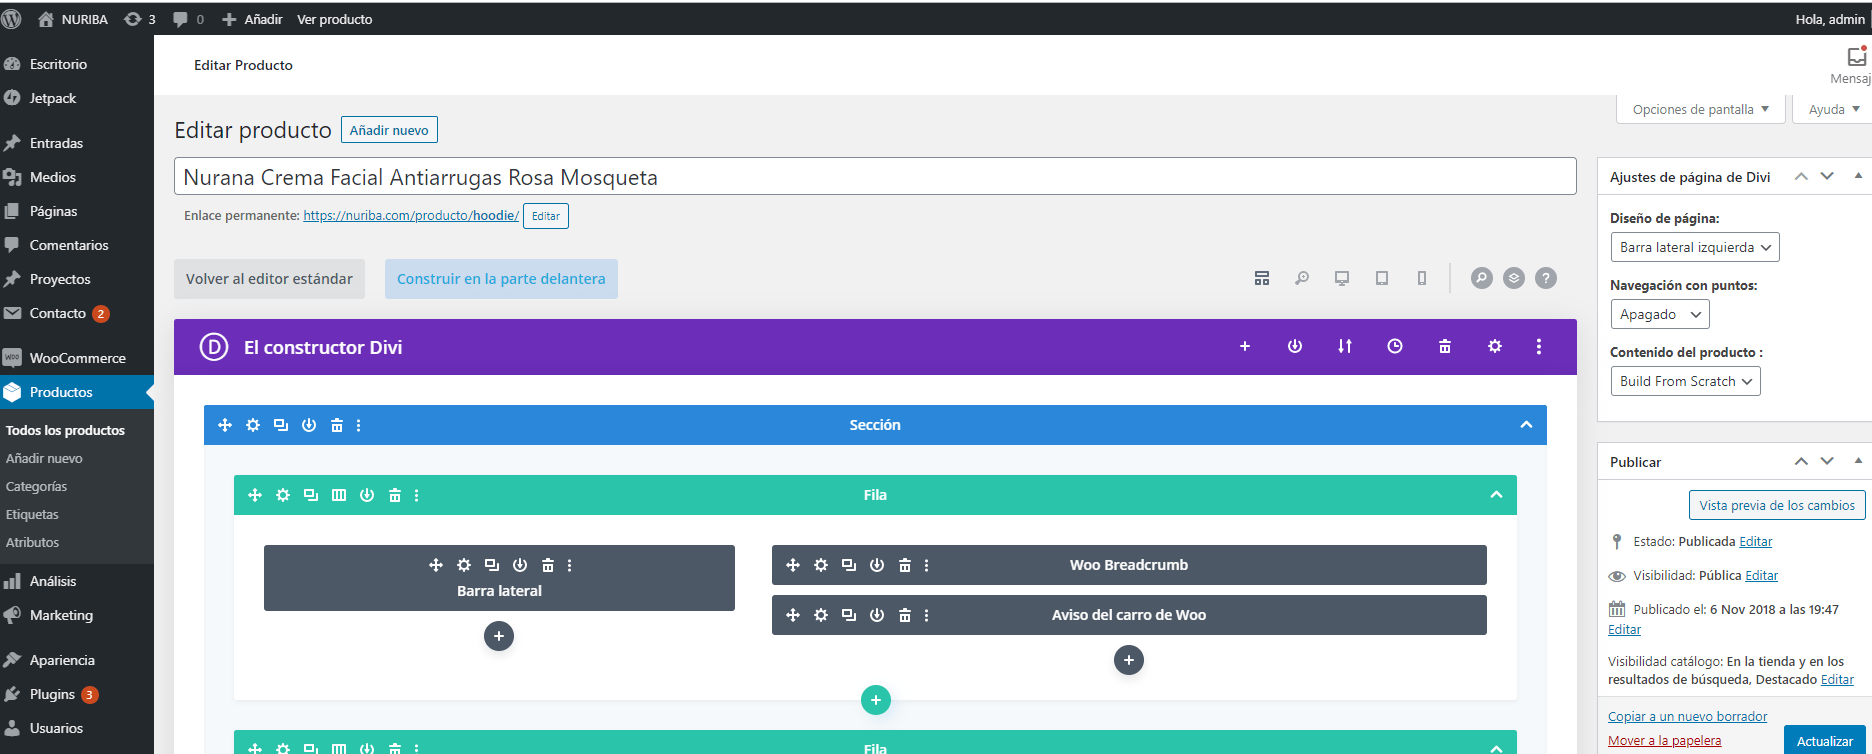1872x754 pixels.
Task: Open Contenido del producto dropdown
Action: coord(1685,381)
